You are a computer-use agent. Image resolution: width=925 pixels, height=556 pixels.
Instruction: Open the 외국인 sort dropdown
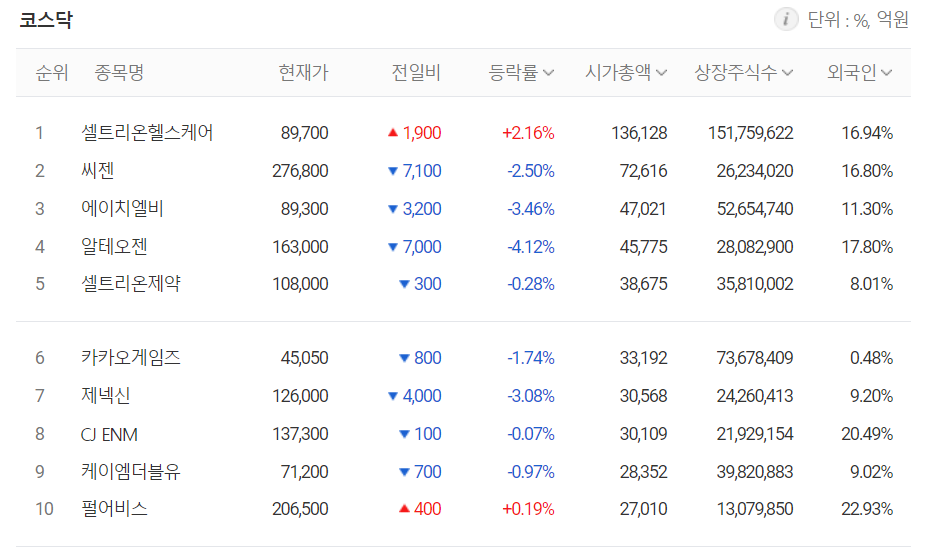click(x=860, y=73)
